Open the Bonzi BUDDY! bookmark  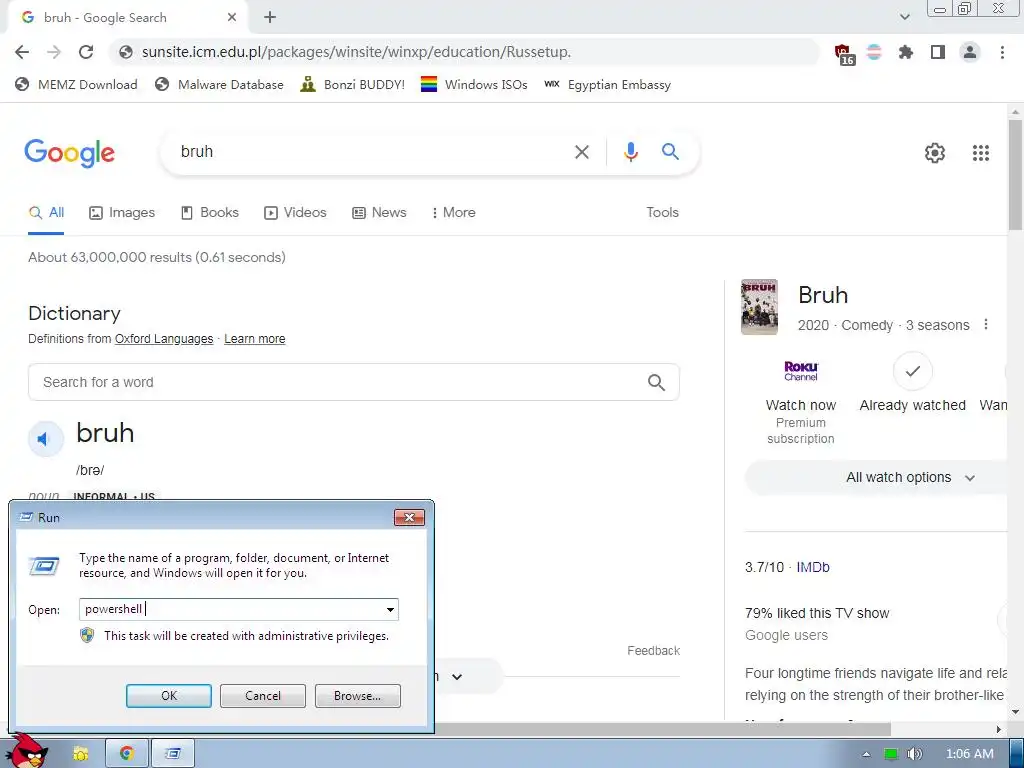pos(353,84)
